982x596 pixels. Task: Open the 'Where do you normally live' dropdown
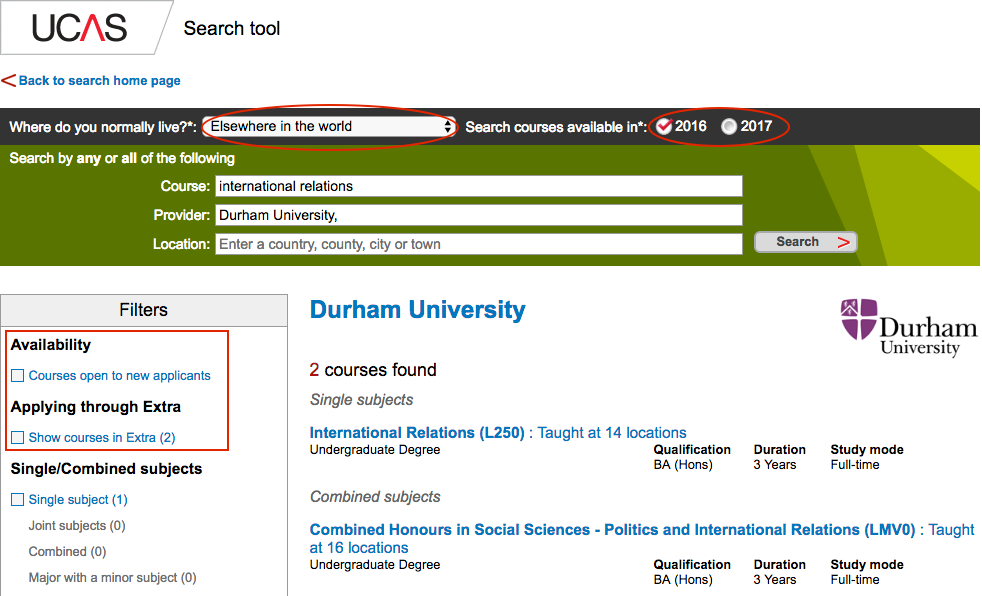[x=329, y=126]
